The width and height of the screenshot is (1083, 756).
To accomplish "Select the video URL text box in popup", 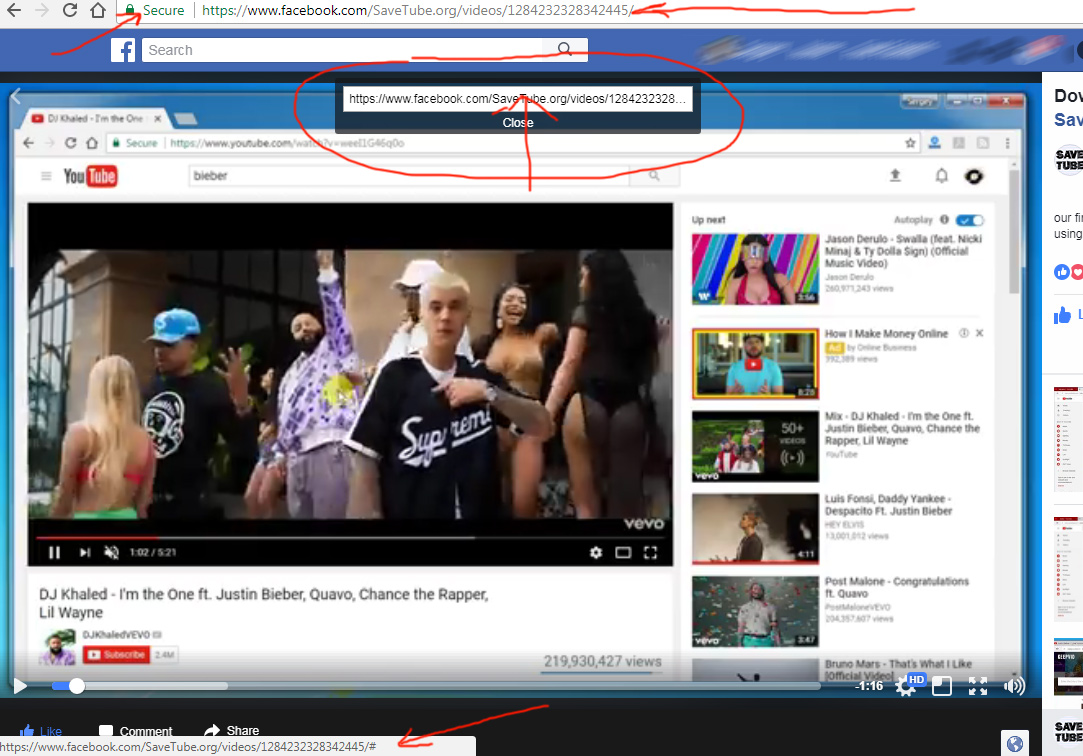I will (x=518, y=99).
